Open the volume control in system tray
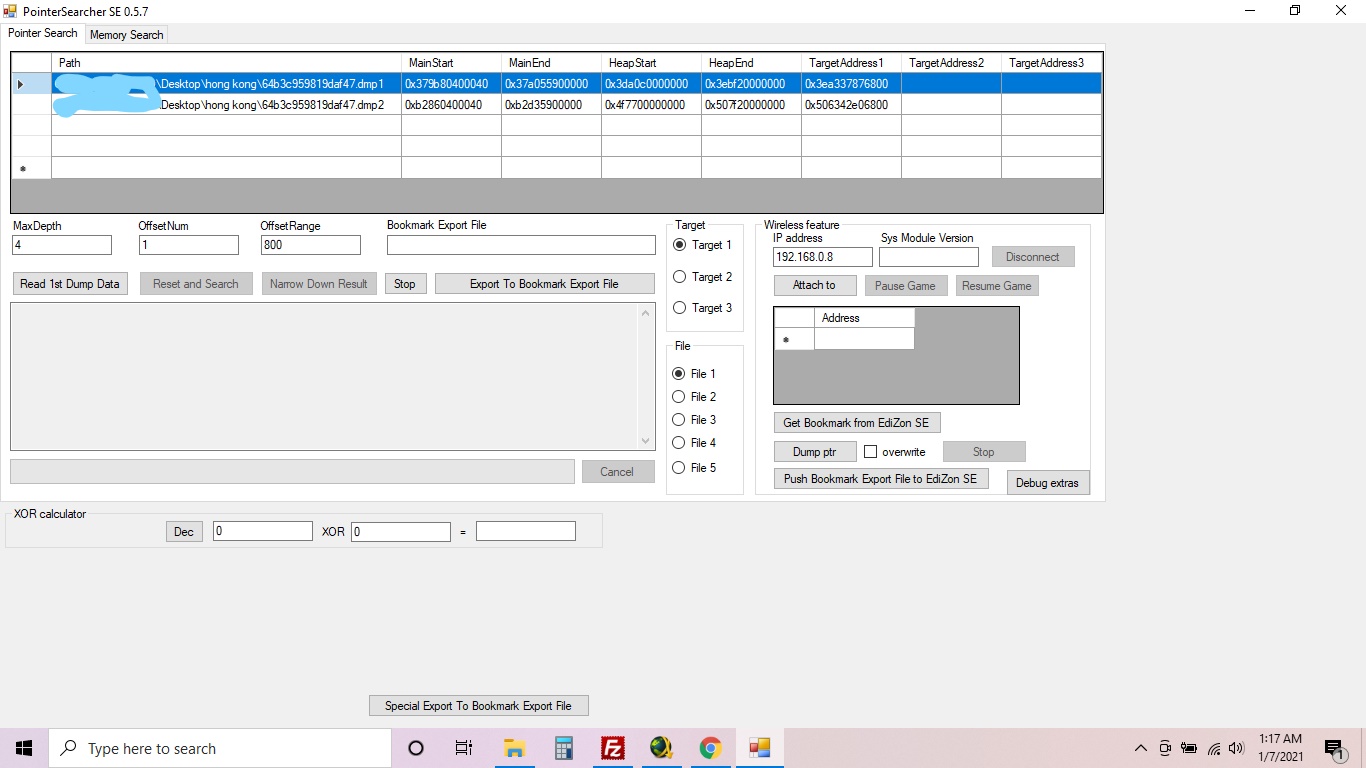The width and height of the screenshot is (1366, 768). click(x=1237, y=748)
